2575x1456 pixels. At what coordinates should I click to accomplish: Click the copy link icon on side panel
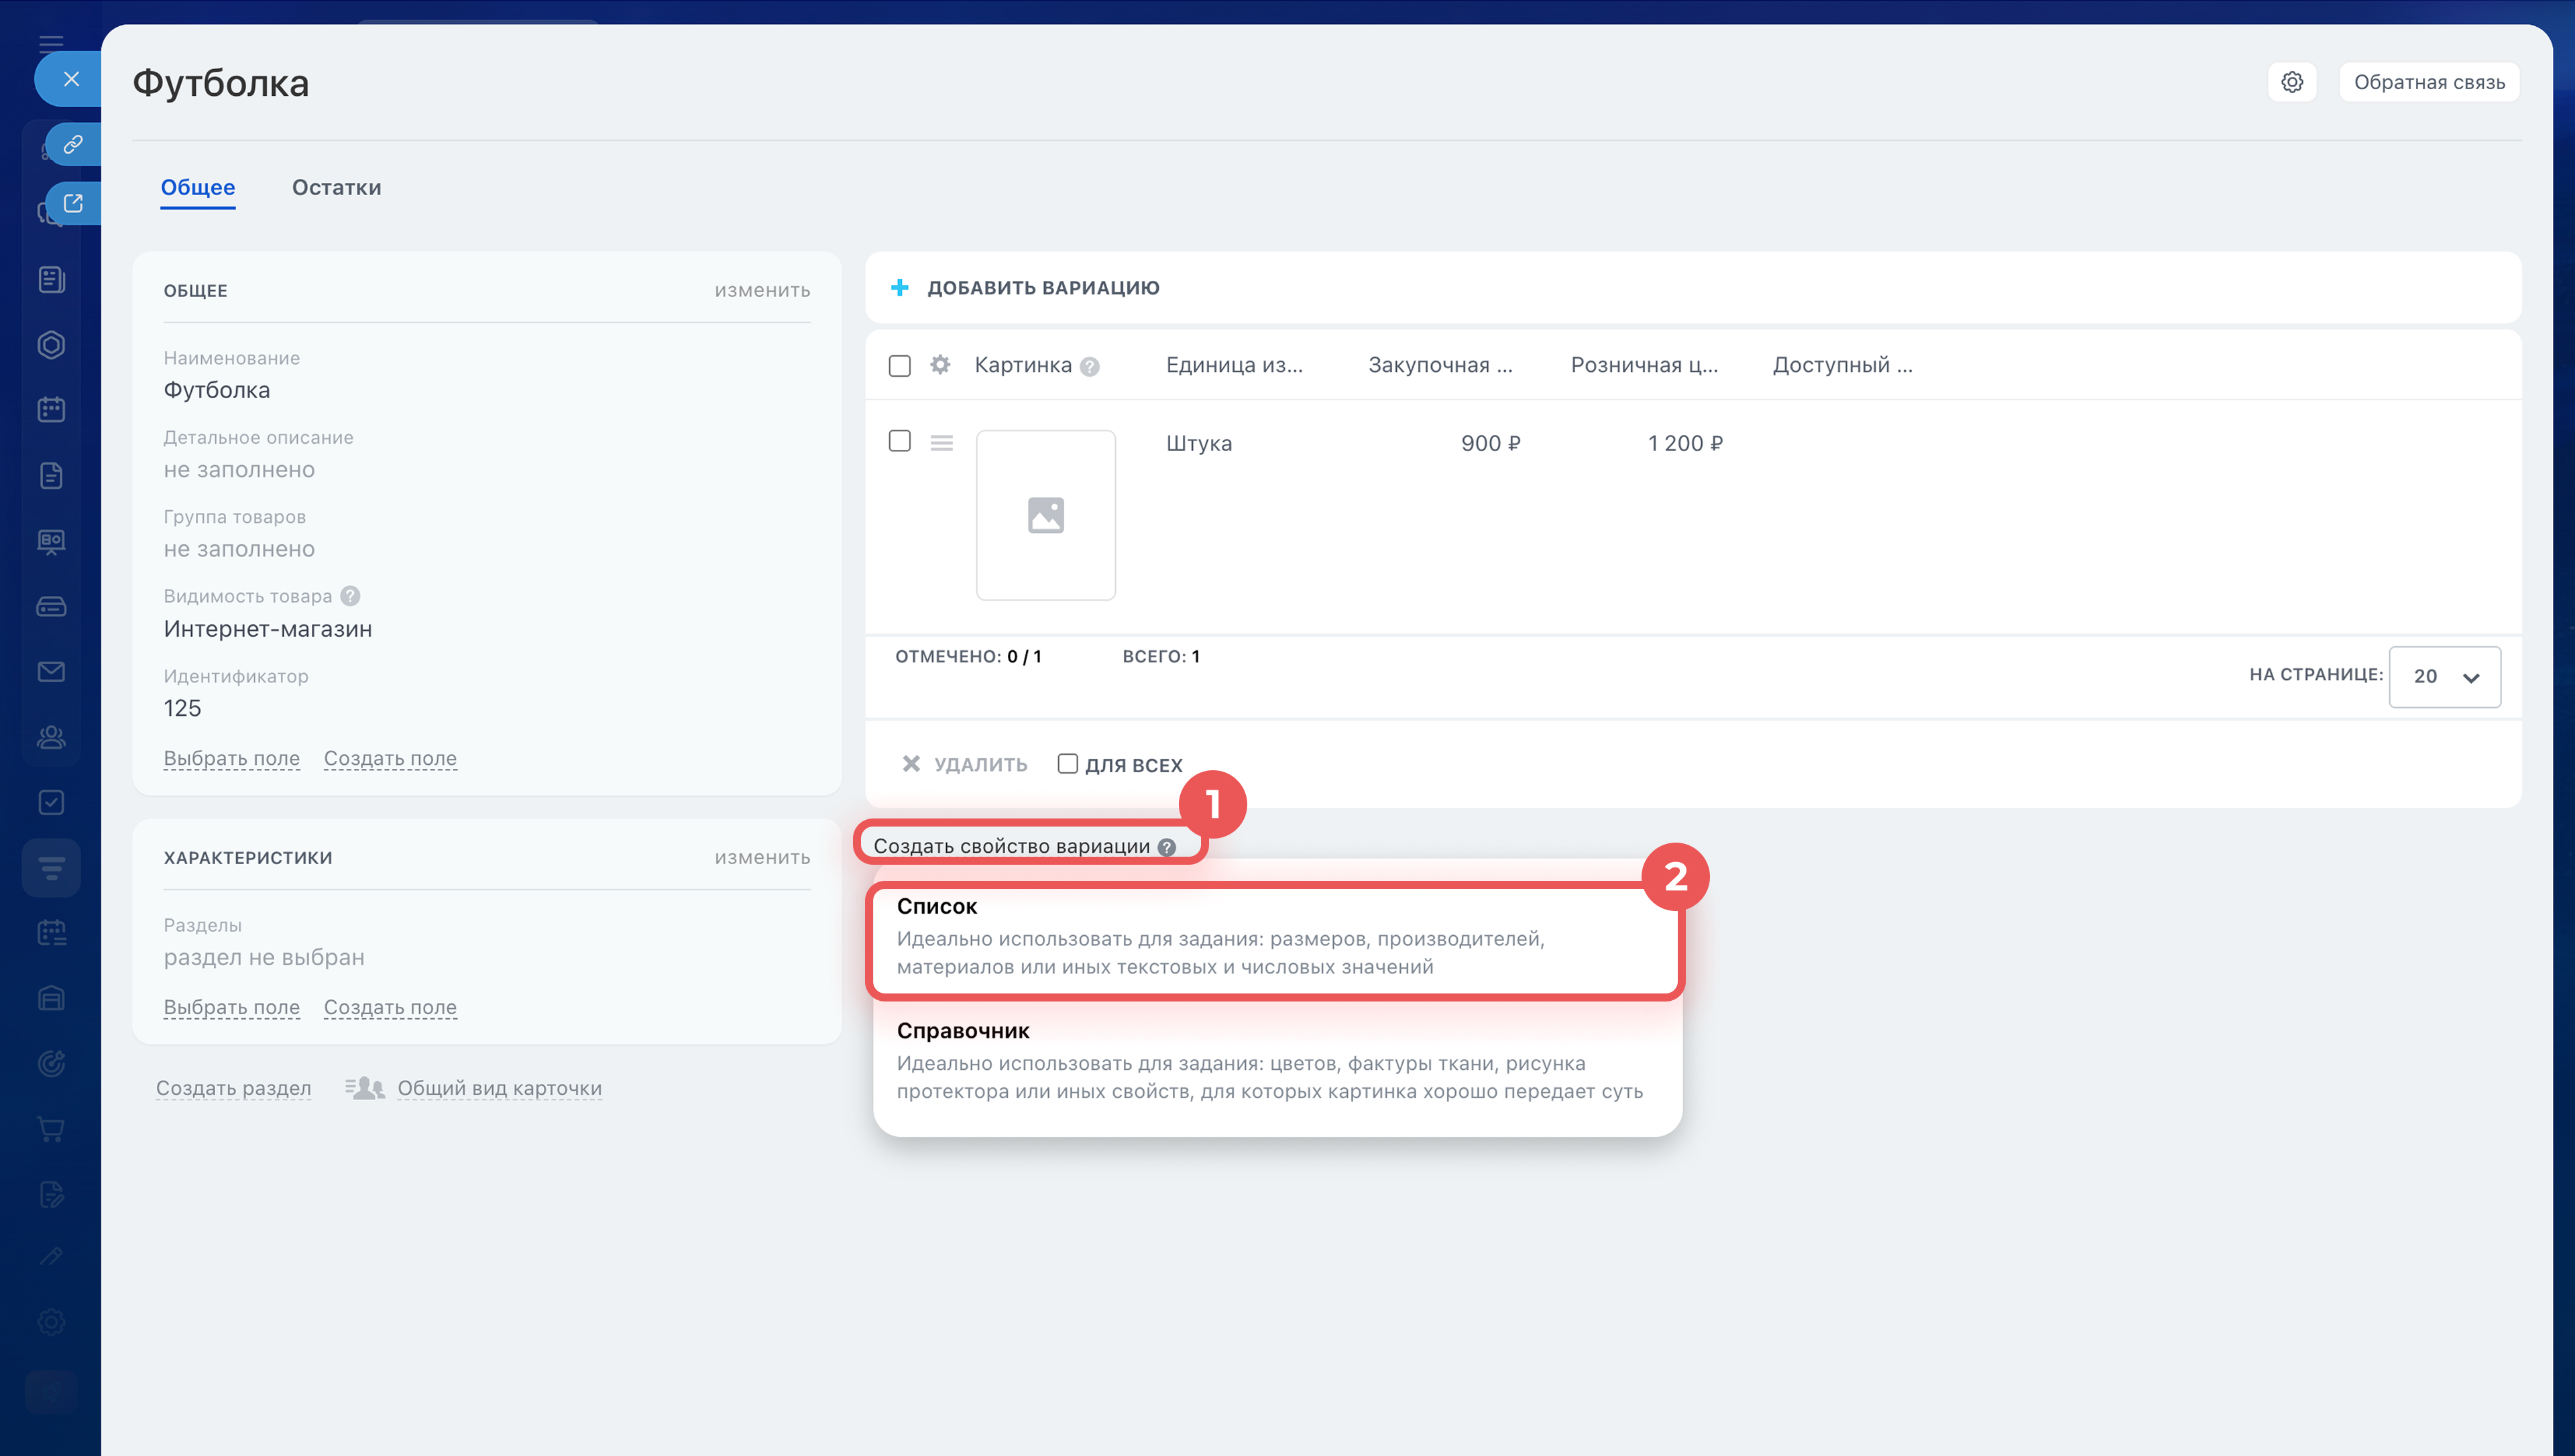click(73, 145)
